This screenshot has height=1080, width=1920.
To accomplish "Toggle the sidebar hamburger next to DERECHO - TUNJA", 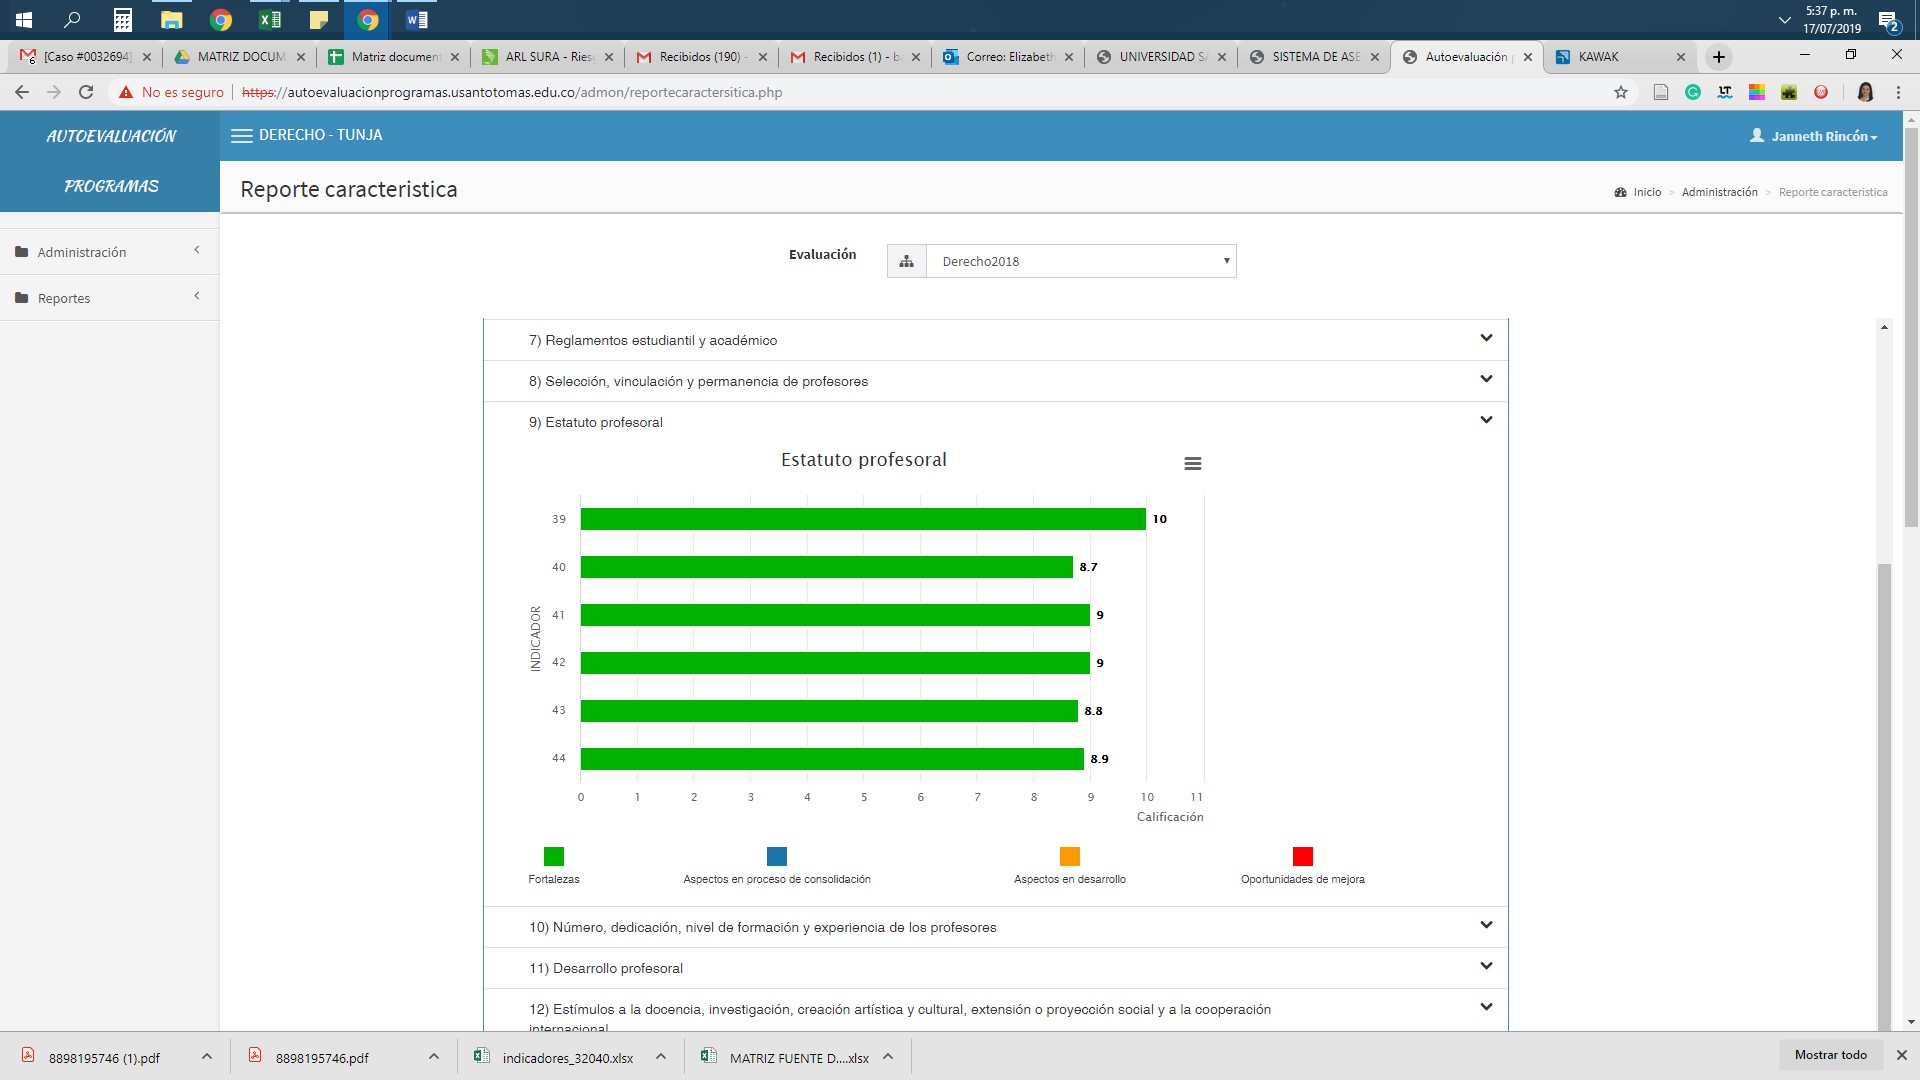I will pyautogui.click(x=241, y=136).
